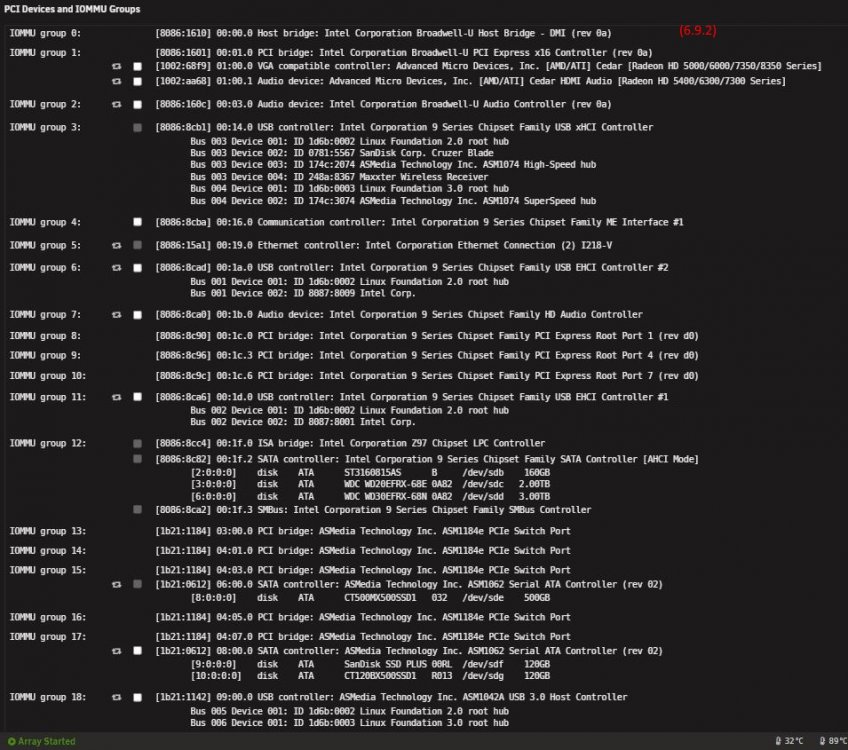Select the ASM1074 High-Speed hub line
This screenshot has width=848, height=750.
coord(393,165)
